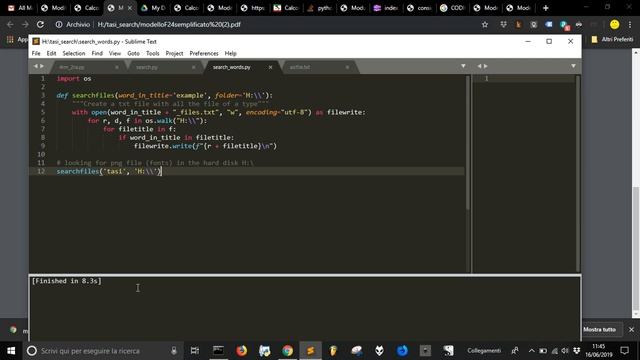
Task: Click right pane previous tab arrow
Action: click(479, 66)
